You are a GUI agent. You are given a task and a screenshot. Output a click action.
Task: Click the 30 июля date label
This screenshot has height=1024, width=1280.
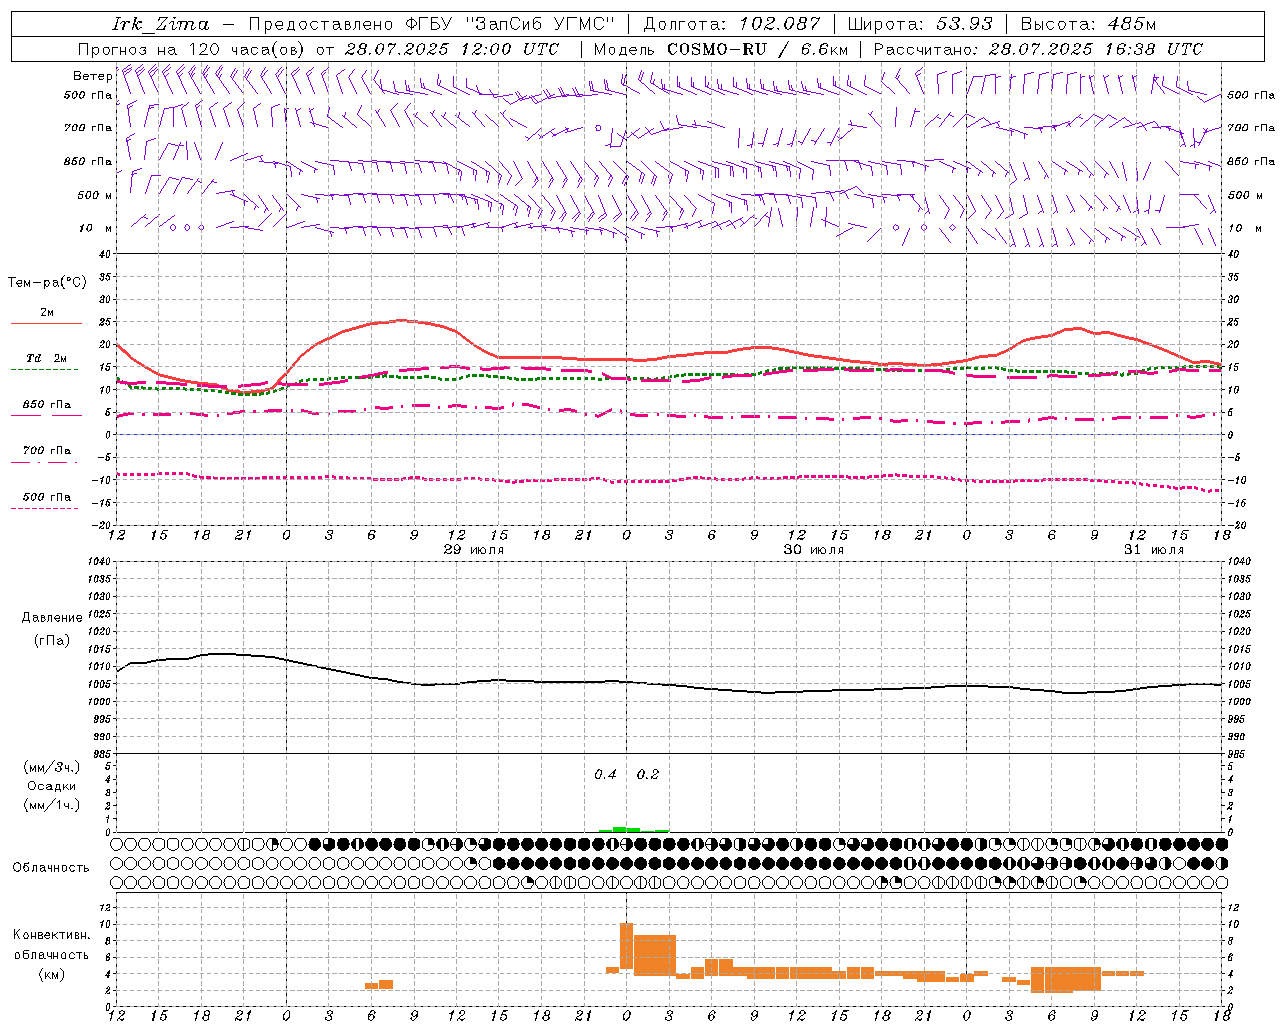[x=813, y=550]
